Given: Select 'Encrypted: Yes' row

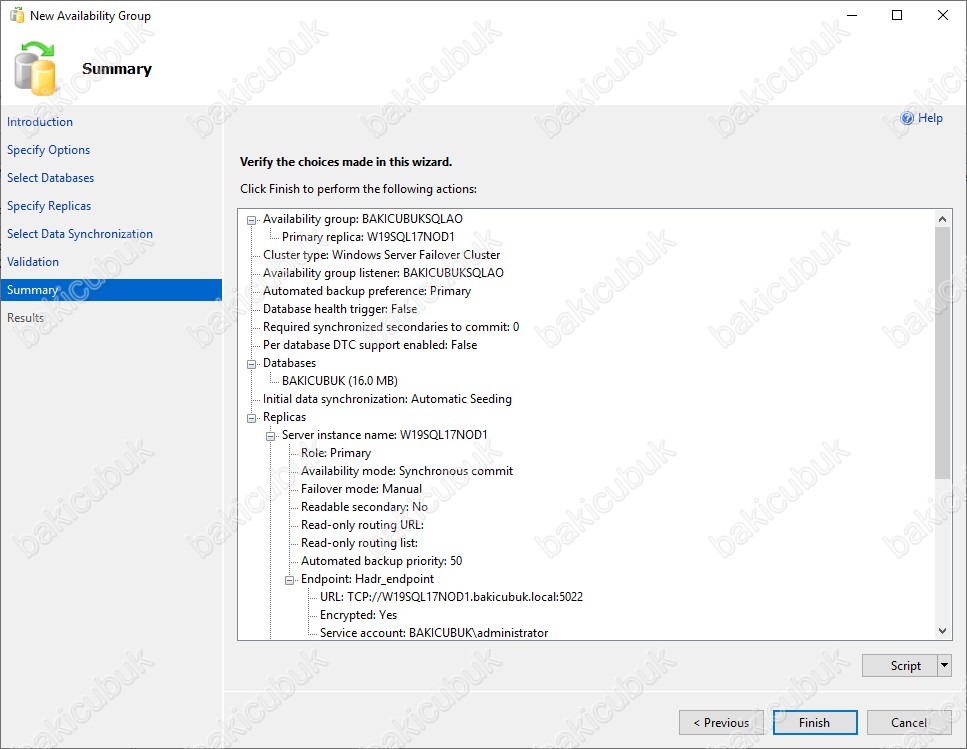Looking at the screenshot, I should coord(358,615).
